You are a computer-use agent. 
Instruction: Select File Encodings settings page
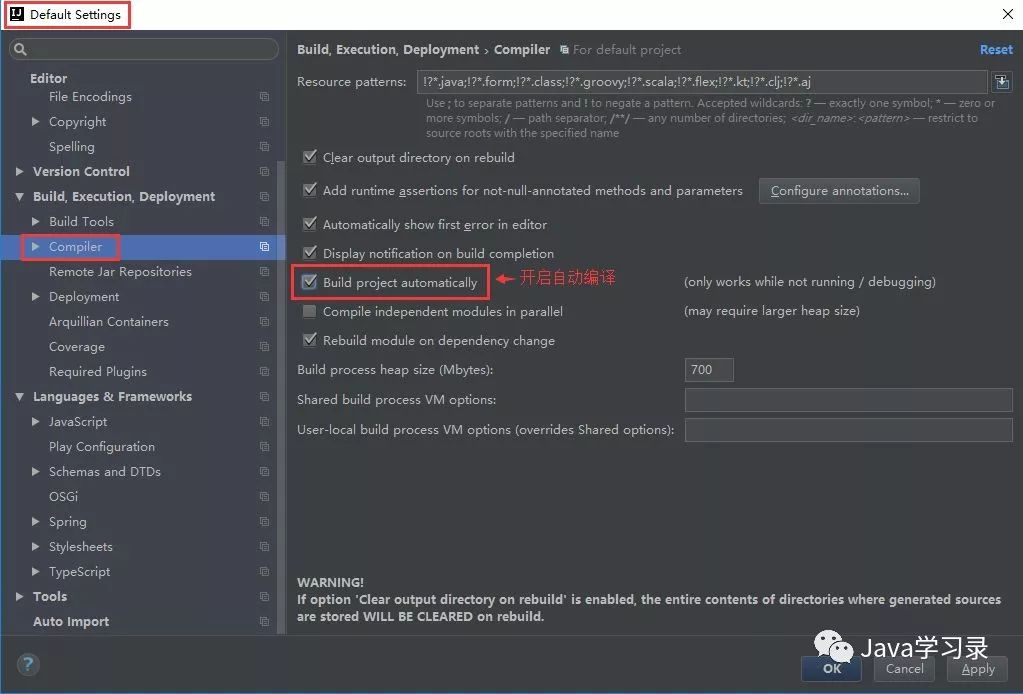point(90,97)
